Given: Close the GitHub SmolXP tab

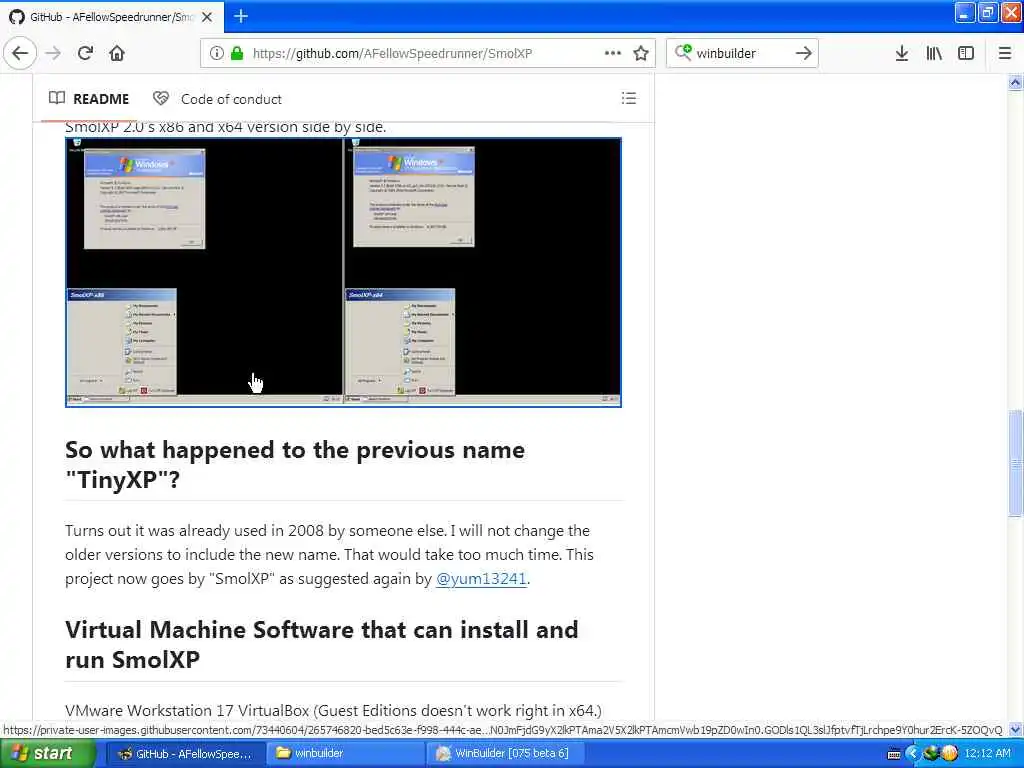Looking at the screenshot, I should coord(207,17).
